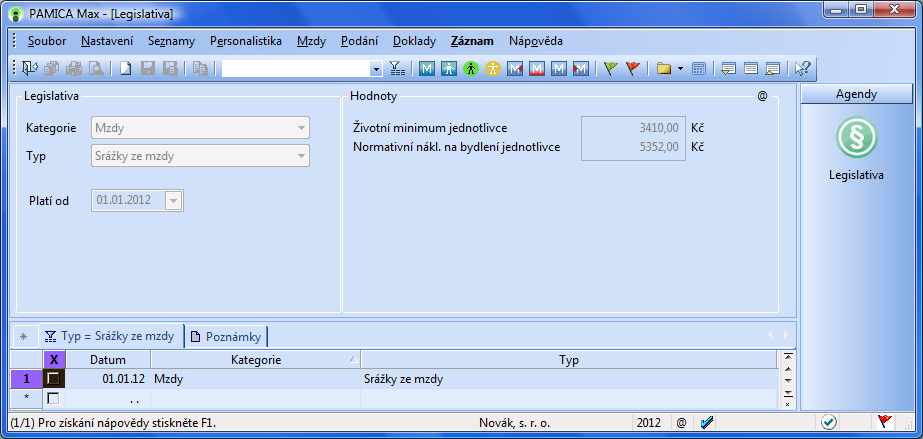Viewport: 923px width, 439px height.
Task: Open the Platí od date picker arrow
Action: (x=174, y=201)
